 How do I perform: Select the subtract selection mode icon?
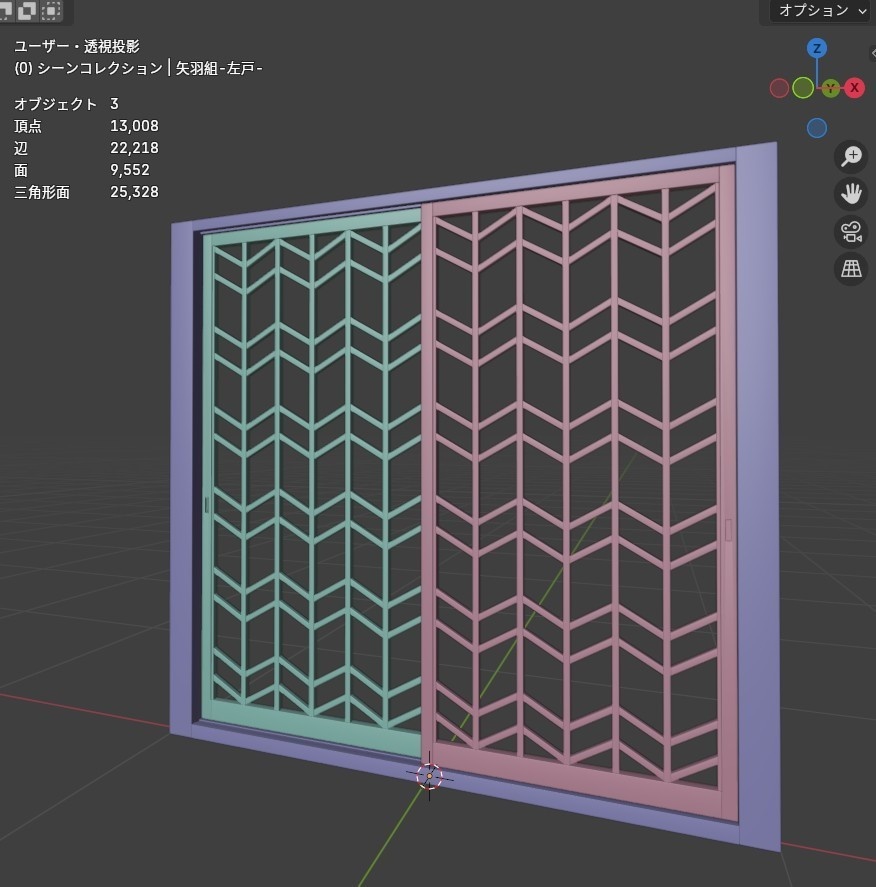tap(6, 10)
